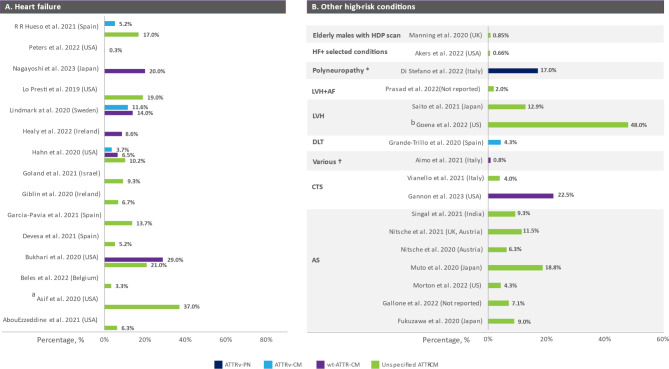The image size is (669, 369).
Task: Click the label 'Aimo et al. 2021 (Italy)'
Action: [x=449, y=160]
